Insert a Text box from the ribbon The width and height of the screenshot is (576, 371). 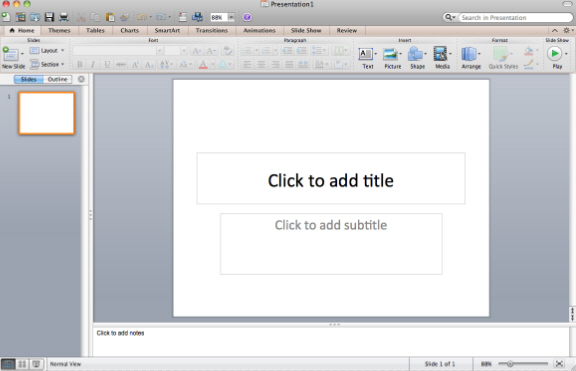[x=366, y=54]
